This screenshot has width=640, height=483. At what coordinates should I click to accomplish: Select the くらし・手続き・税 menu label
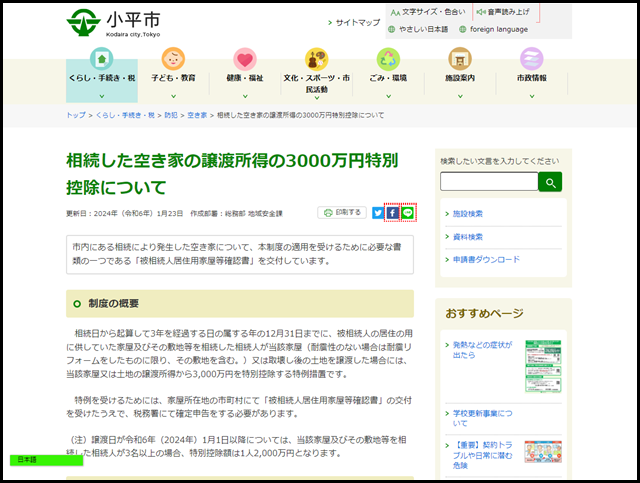tap(102, 78)
